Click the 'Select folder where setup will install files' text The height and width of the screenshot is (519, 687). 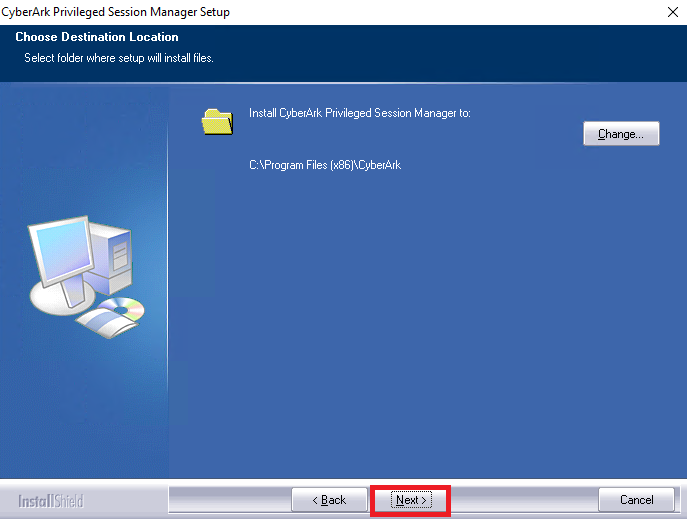tap(119, 58)
